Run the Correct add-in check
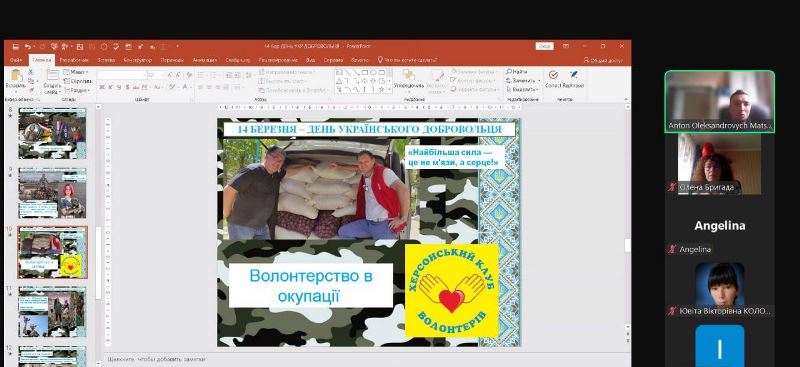The image size is (800, 367). pyautogui.click(x=553, y=79)
